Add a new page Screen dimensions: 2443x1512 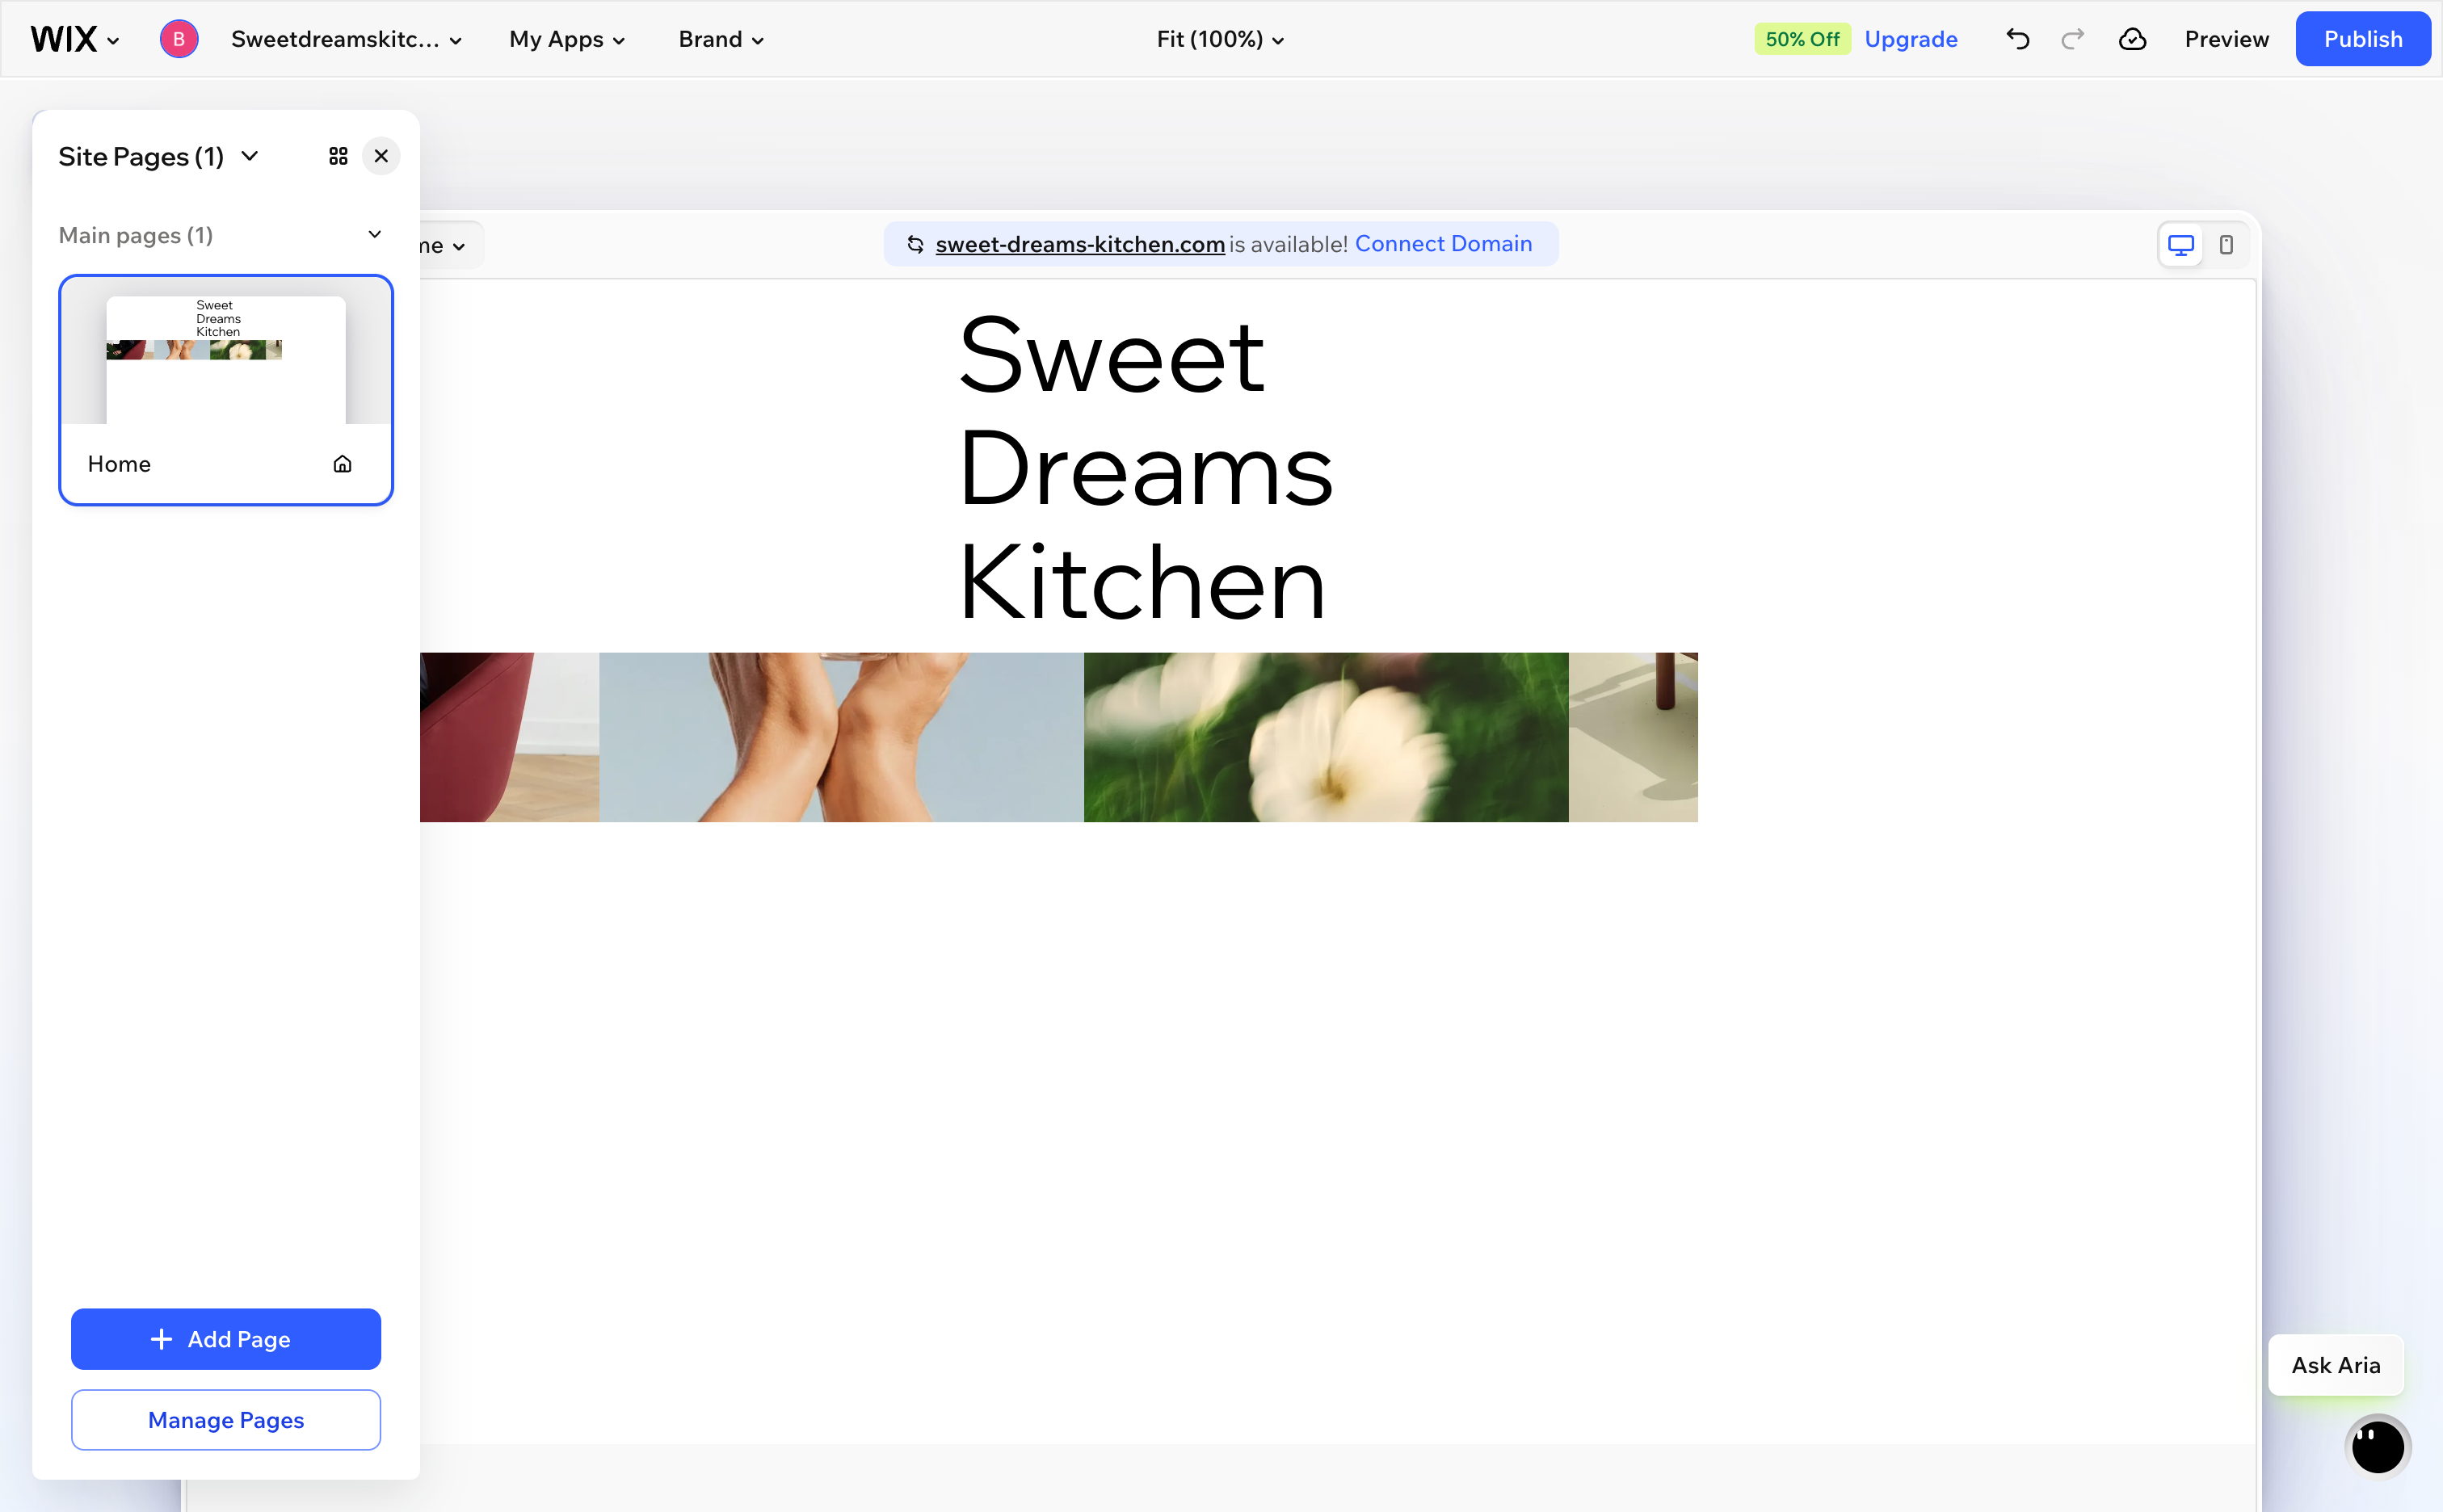226,1339
